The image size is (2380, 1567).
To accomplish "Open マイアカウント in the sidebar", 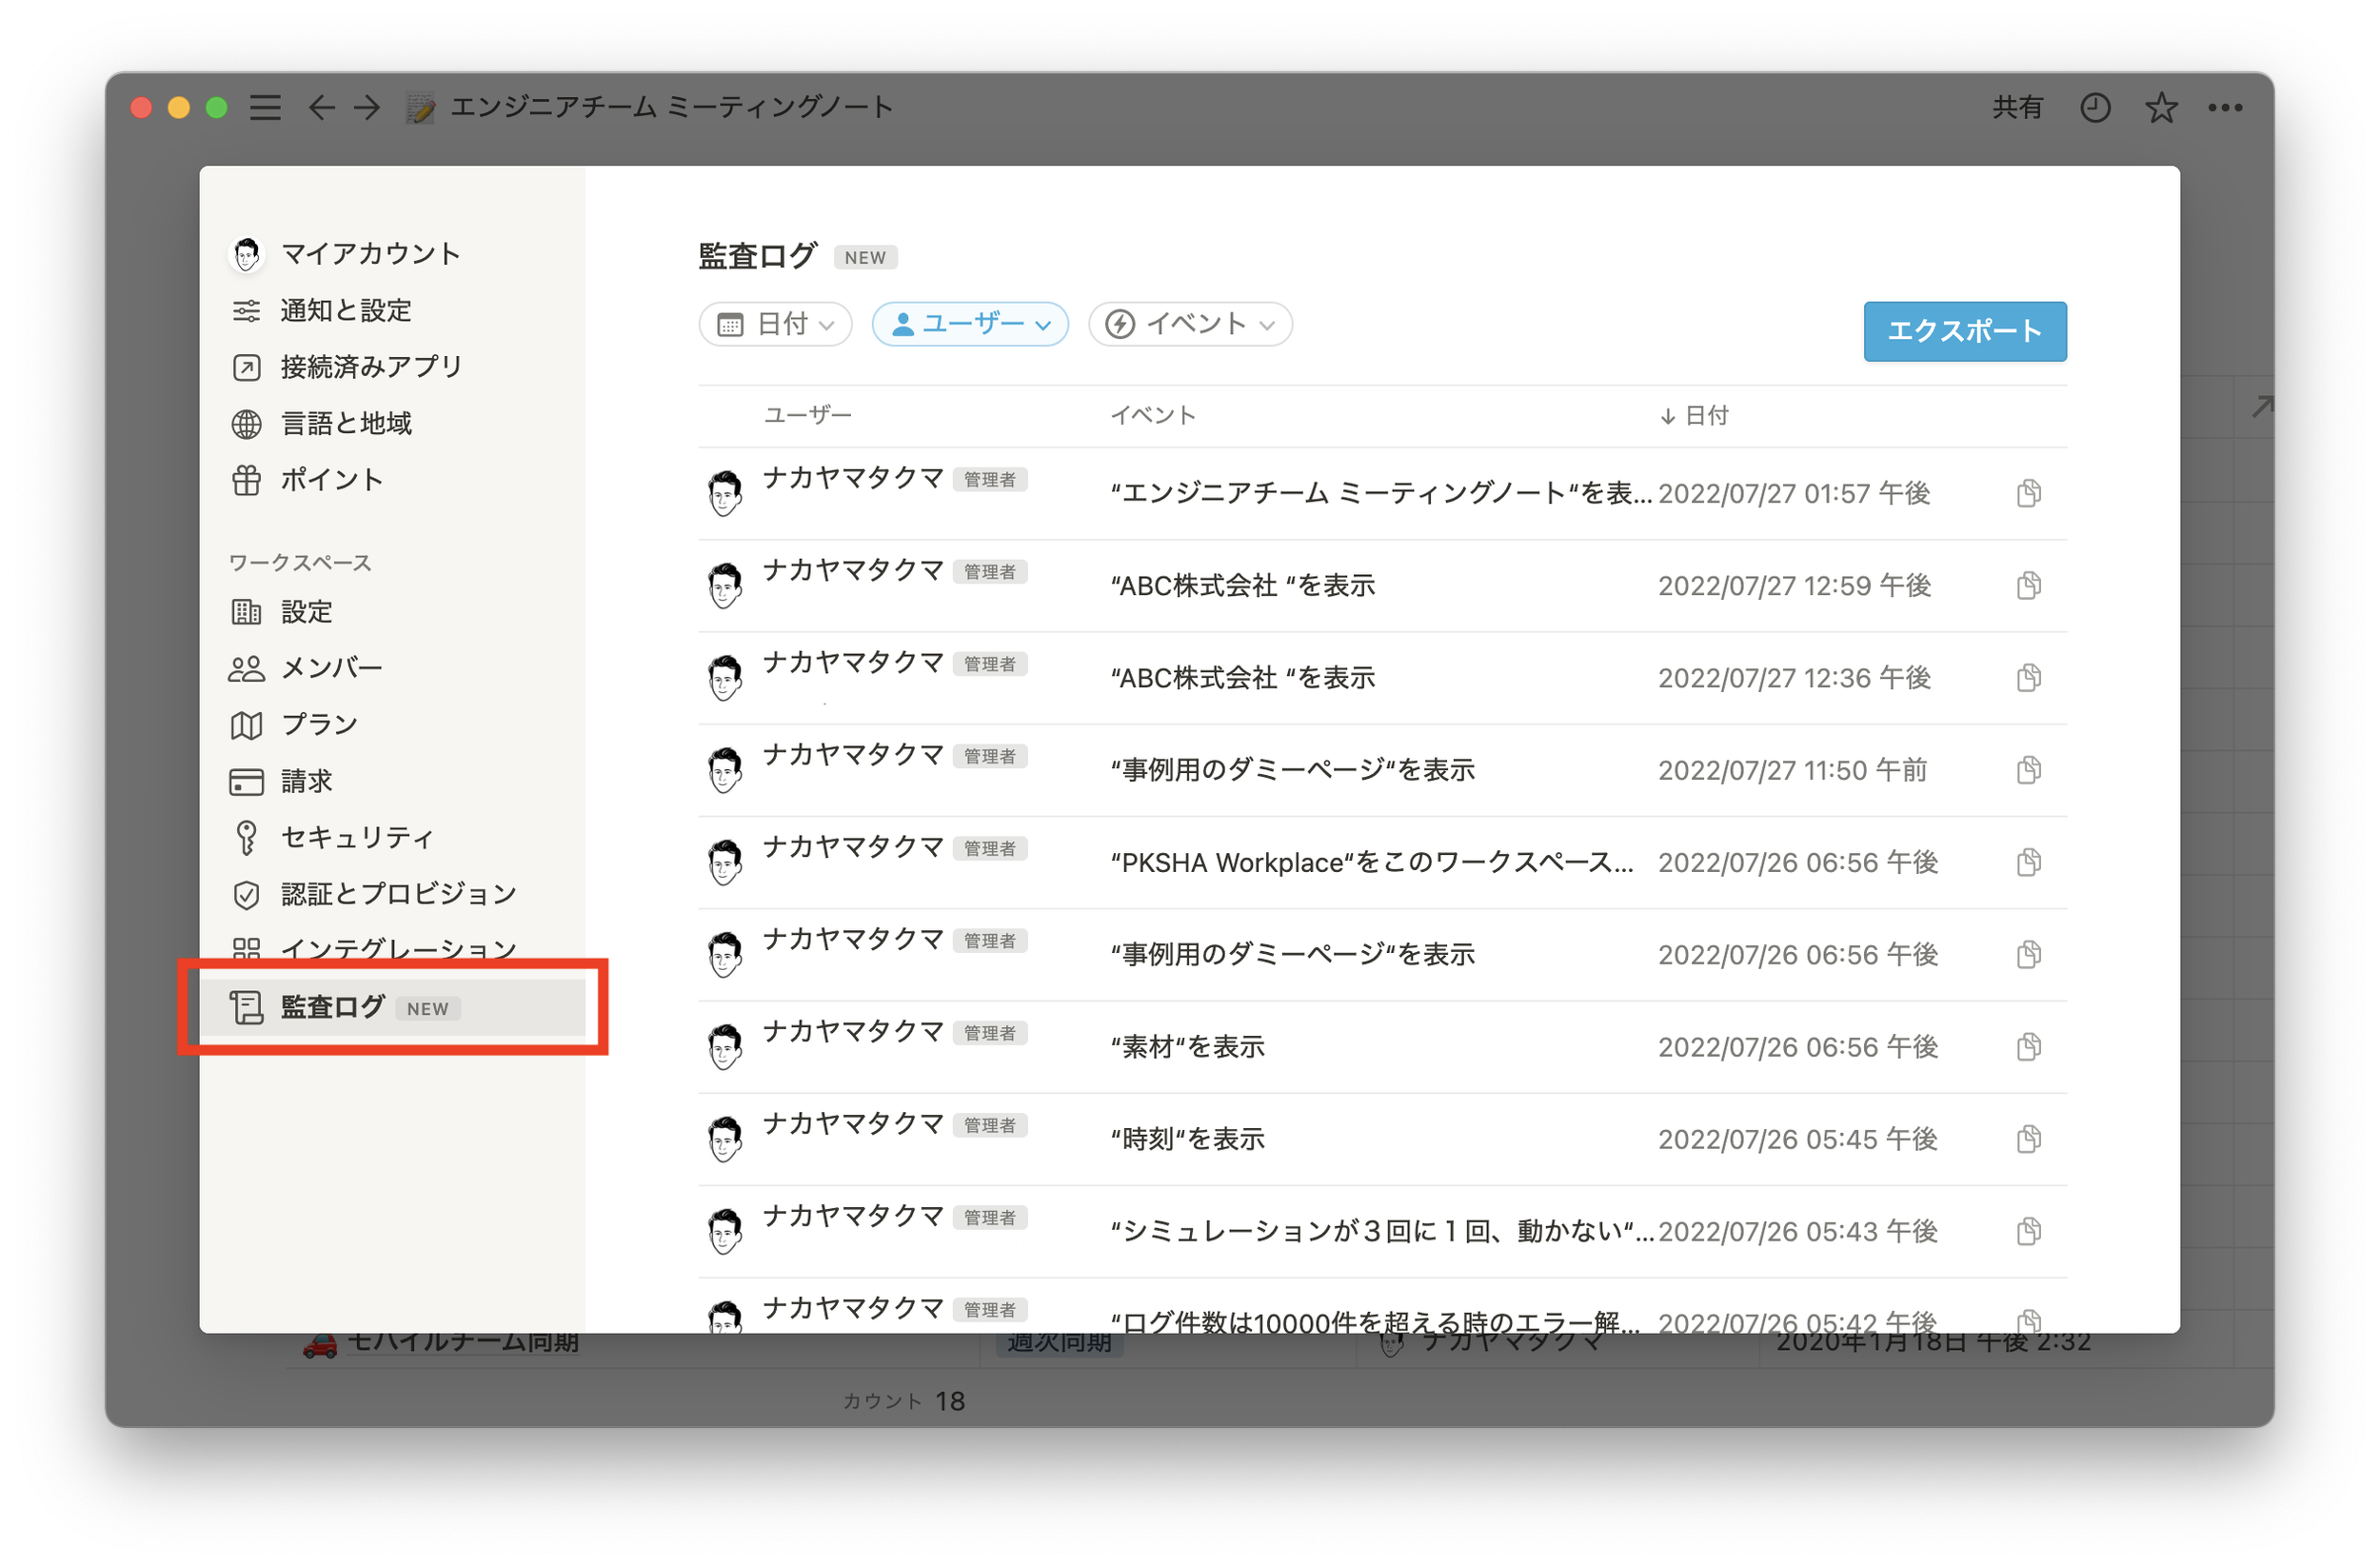I will click(370, 254).
